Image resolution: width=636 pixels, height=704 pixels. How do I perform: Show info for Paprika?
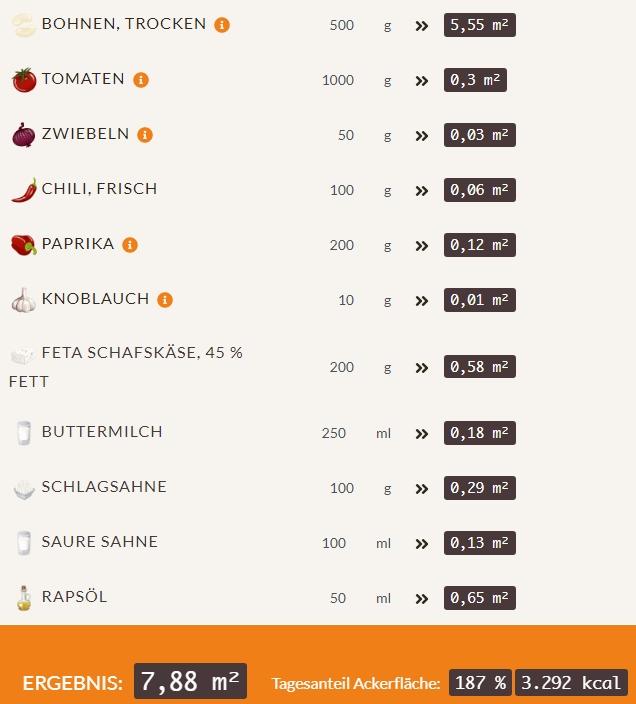pos(130,245)
